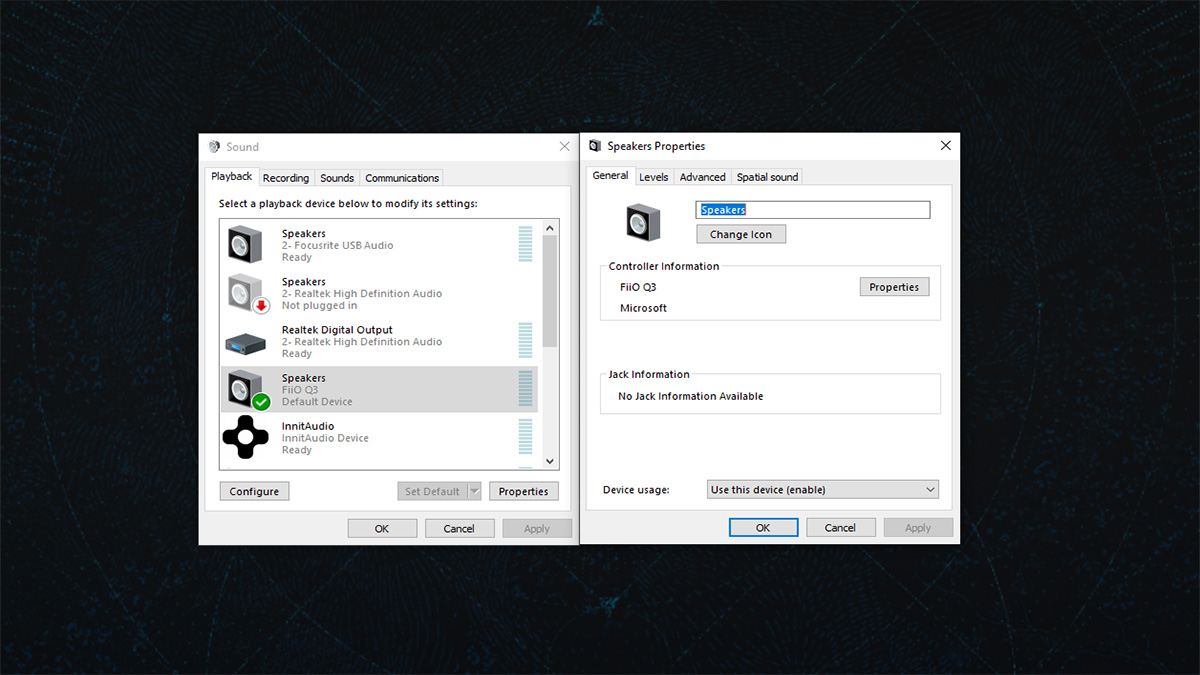Select the Focusrite USB Audio speakers icon
The height and width of the screenshot is (675, 1200).
(x=245, y=245)
